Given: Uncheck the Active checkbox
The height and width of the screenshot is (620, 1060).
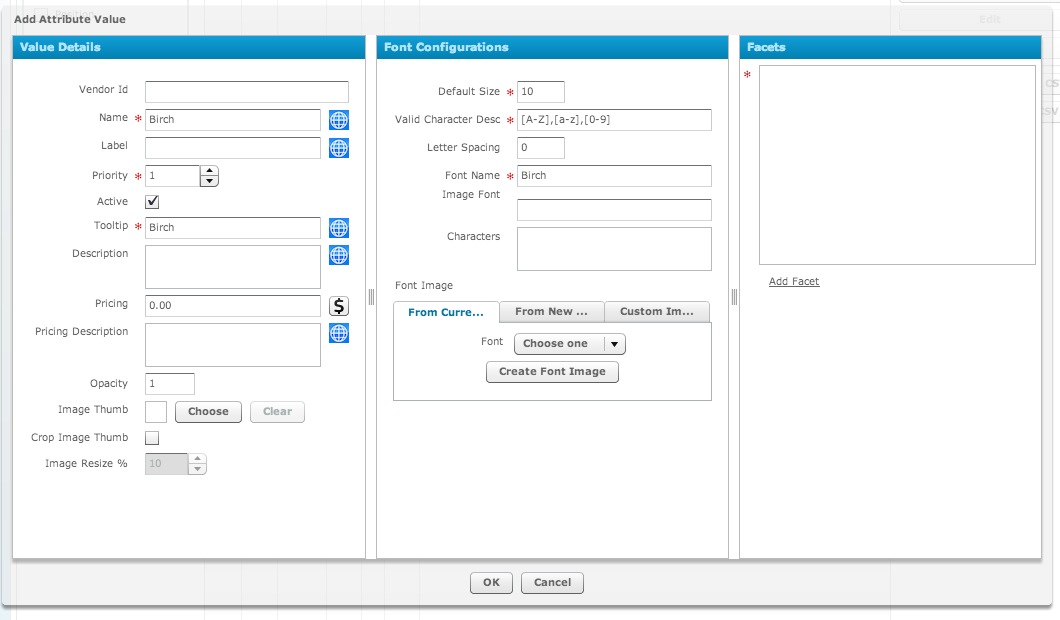Looking at the screenshot, I should 152,201.
